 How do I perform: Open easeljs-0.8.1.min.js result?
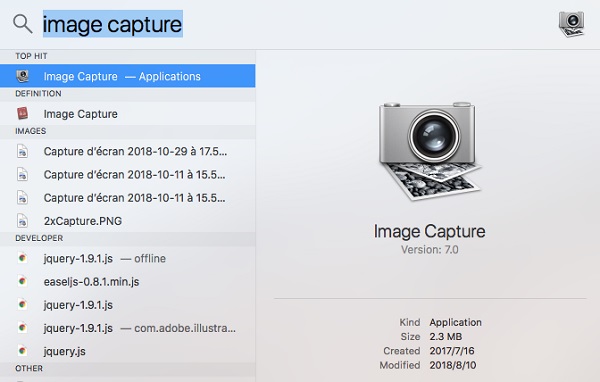pos(127,282)
